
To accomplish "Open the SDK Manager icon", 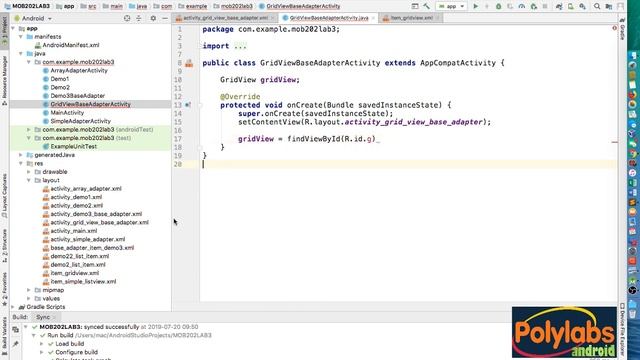I will coord(582,6).
